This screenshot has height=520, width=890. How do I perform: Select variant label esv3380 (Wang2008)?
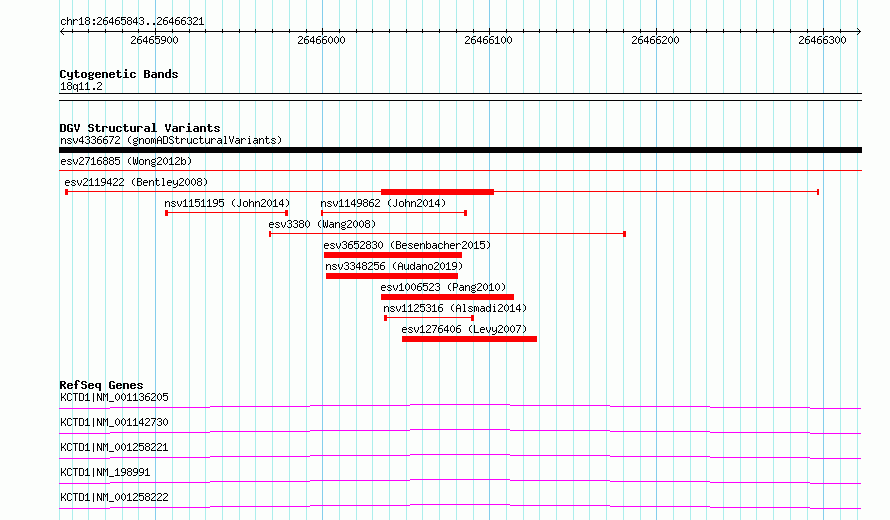tap(322, 224)
